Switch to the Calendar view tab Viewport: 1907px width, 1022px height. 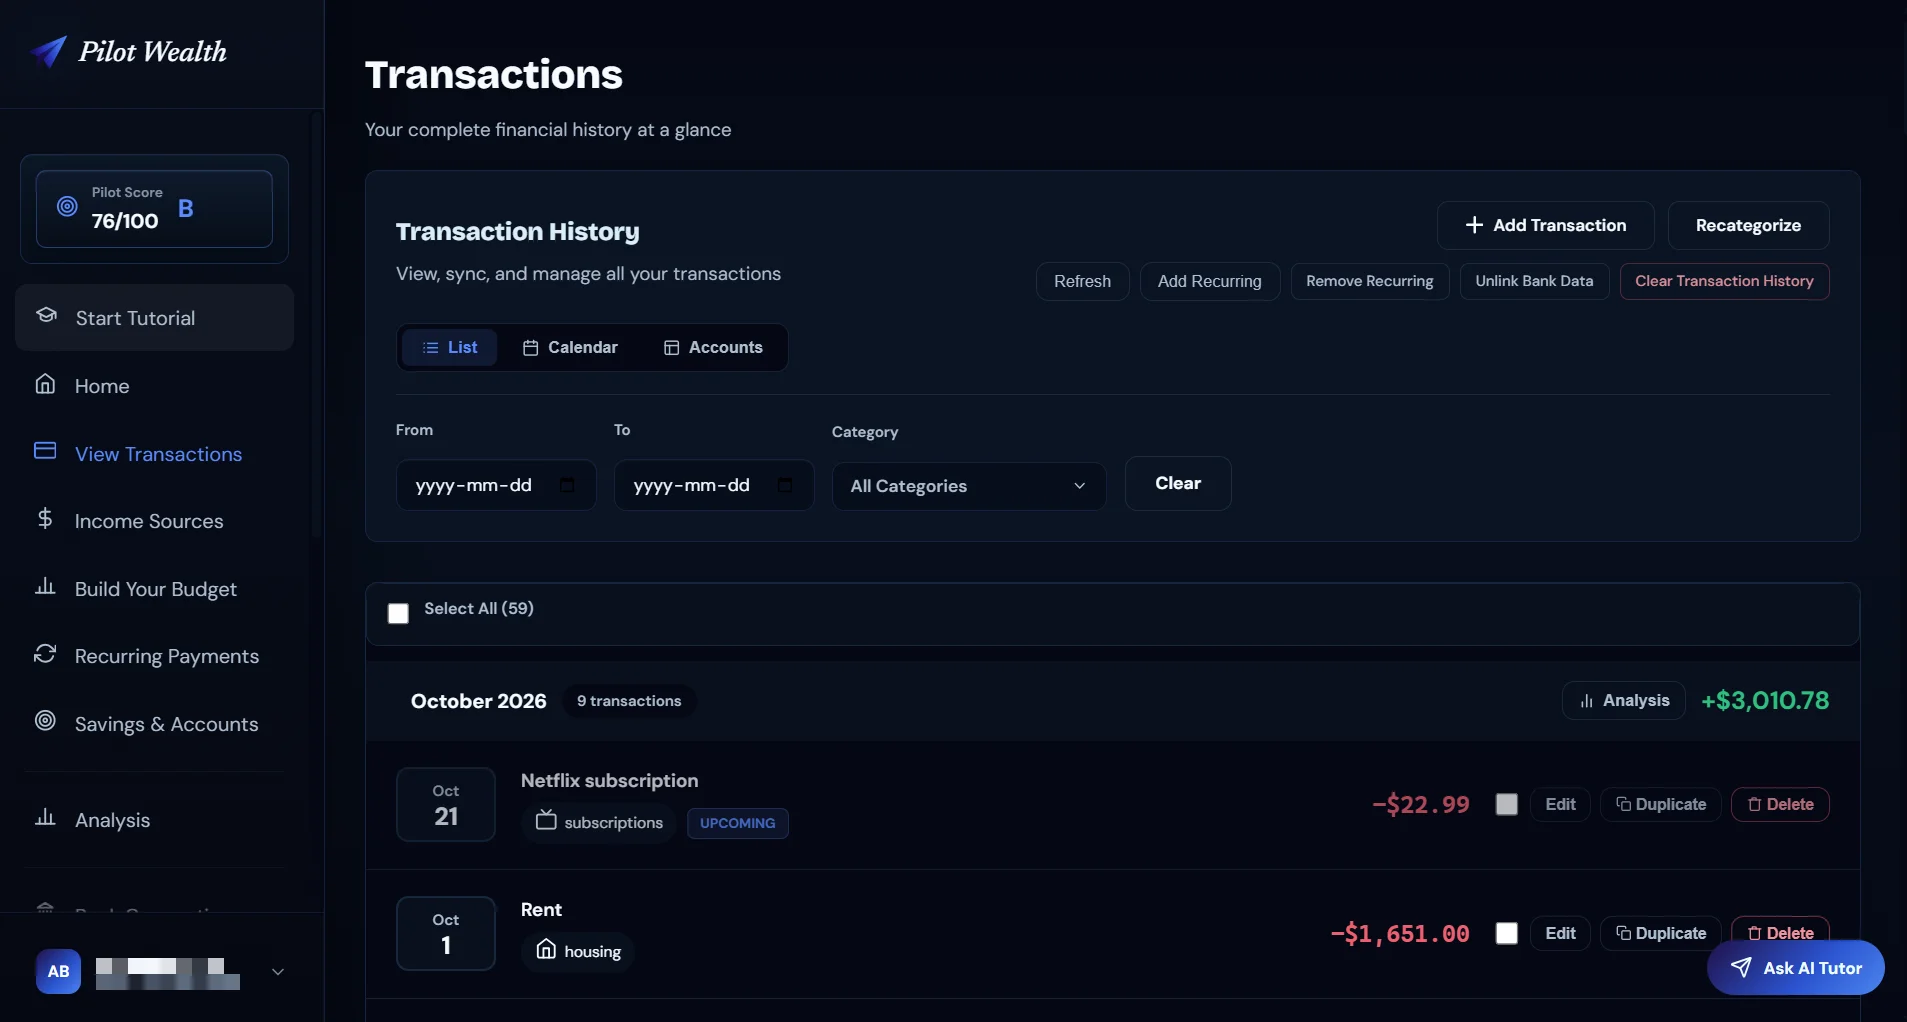click(570, 347)
